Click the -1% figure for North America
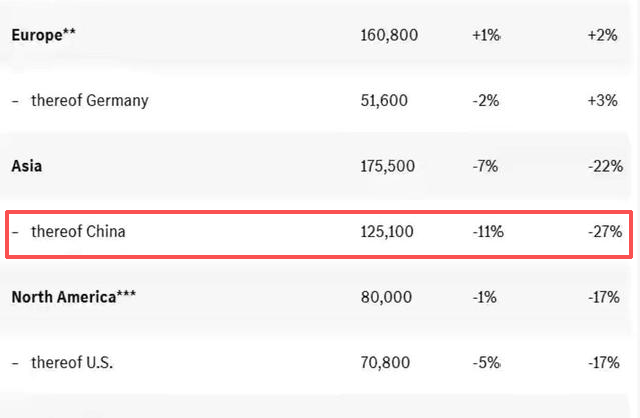Screen dimensions: 640x418 [486, 297]
